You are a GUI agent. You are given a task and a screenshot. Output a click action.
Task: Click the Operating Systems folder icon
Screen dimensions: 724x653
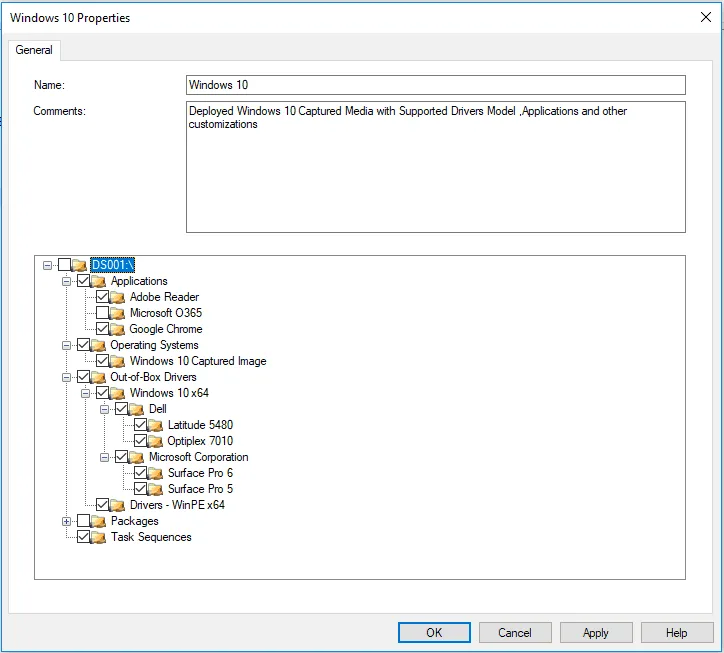click(x=98, y=345)
